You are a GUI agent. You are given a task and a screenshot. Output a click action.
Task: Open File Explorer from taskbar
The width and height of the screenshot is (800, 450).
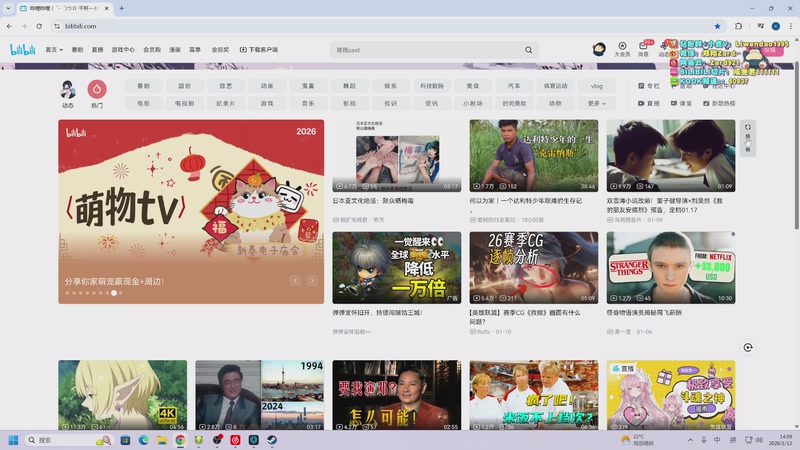tap(162, 440)
